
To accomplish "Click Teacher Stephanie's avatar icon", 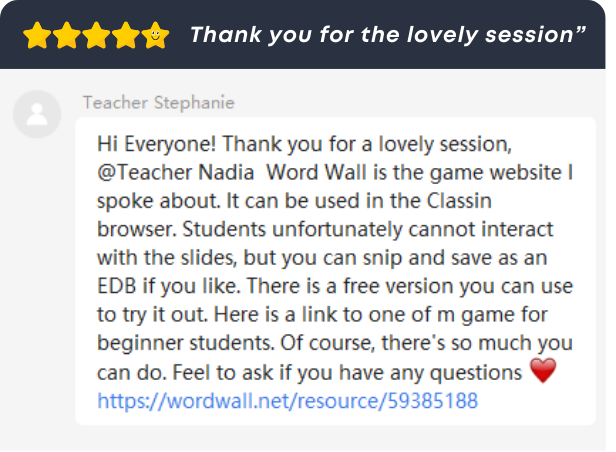I will (x=37, y=114).
